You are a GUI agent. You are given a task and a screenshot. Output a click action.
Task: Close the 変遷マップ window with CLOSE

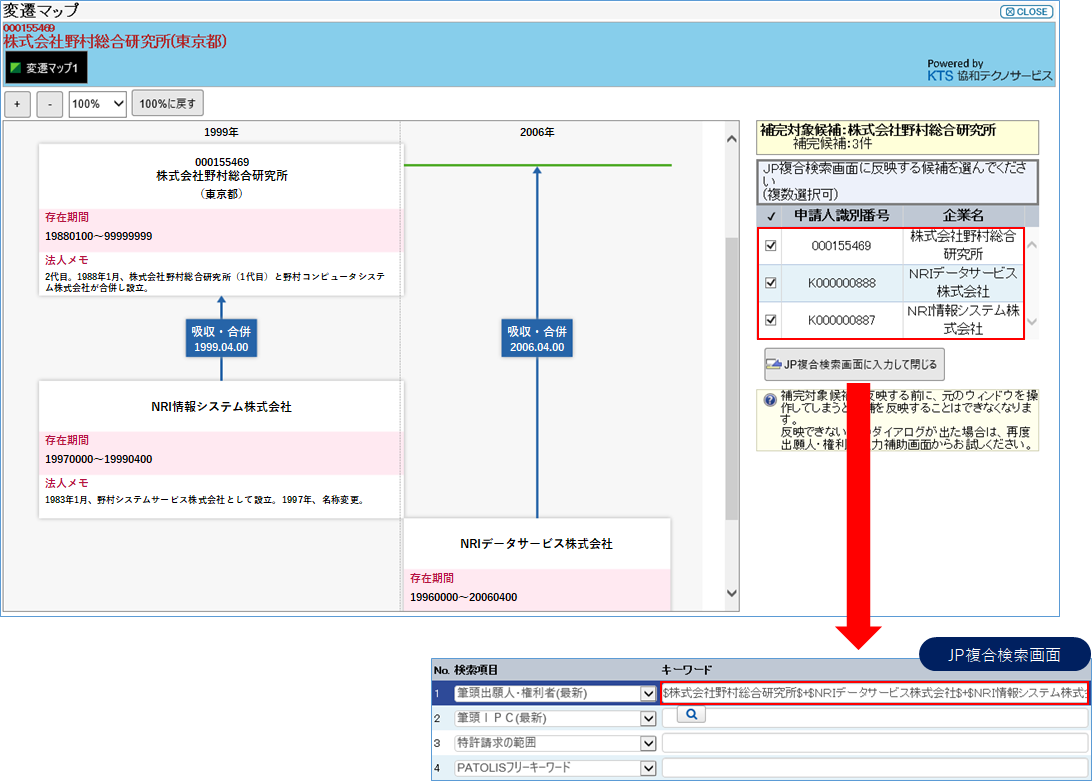[1027, 11]
